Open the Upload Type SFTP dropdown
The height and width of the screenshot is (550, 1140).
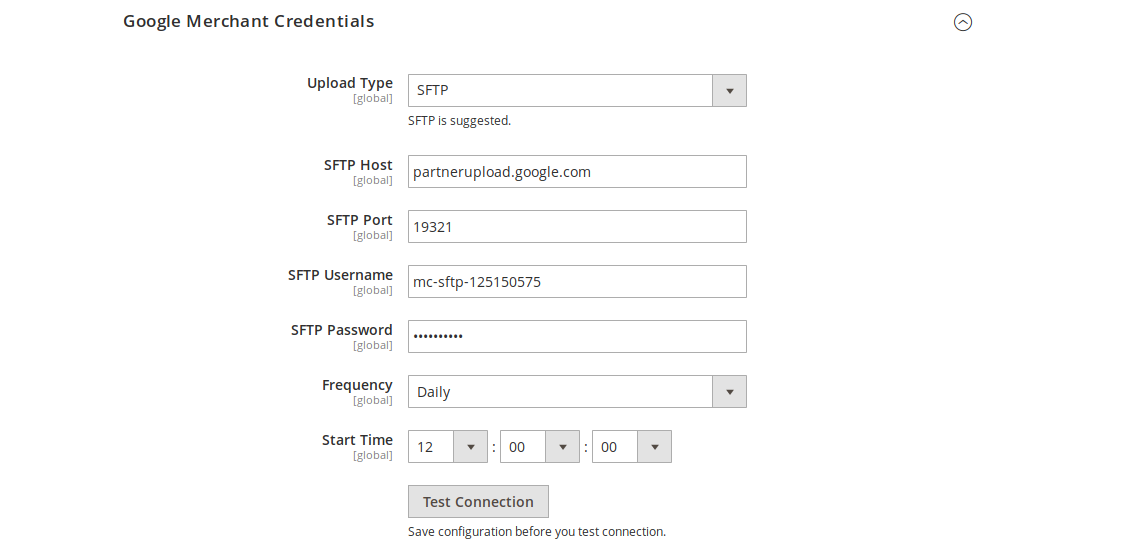[577, 90]
